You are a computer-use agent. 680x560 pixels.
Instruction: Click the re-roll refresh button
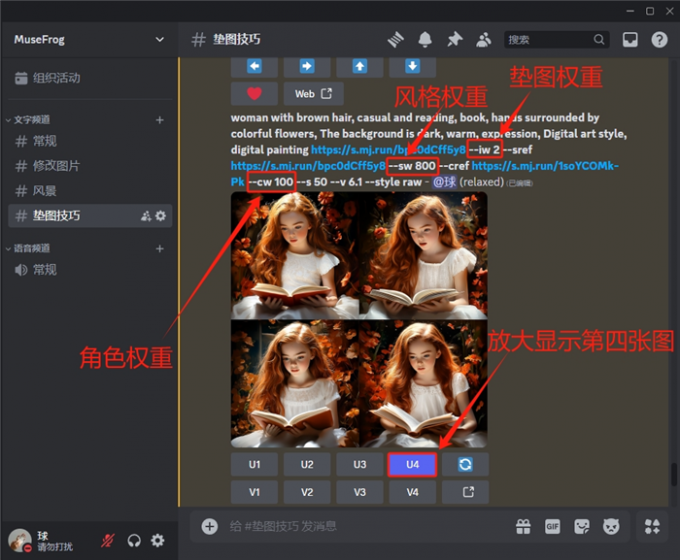click(x=465, y=465)
